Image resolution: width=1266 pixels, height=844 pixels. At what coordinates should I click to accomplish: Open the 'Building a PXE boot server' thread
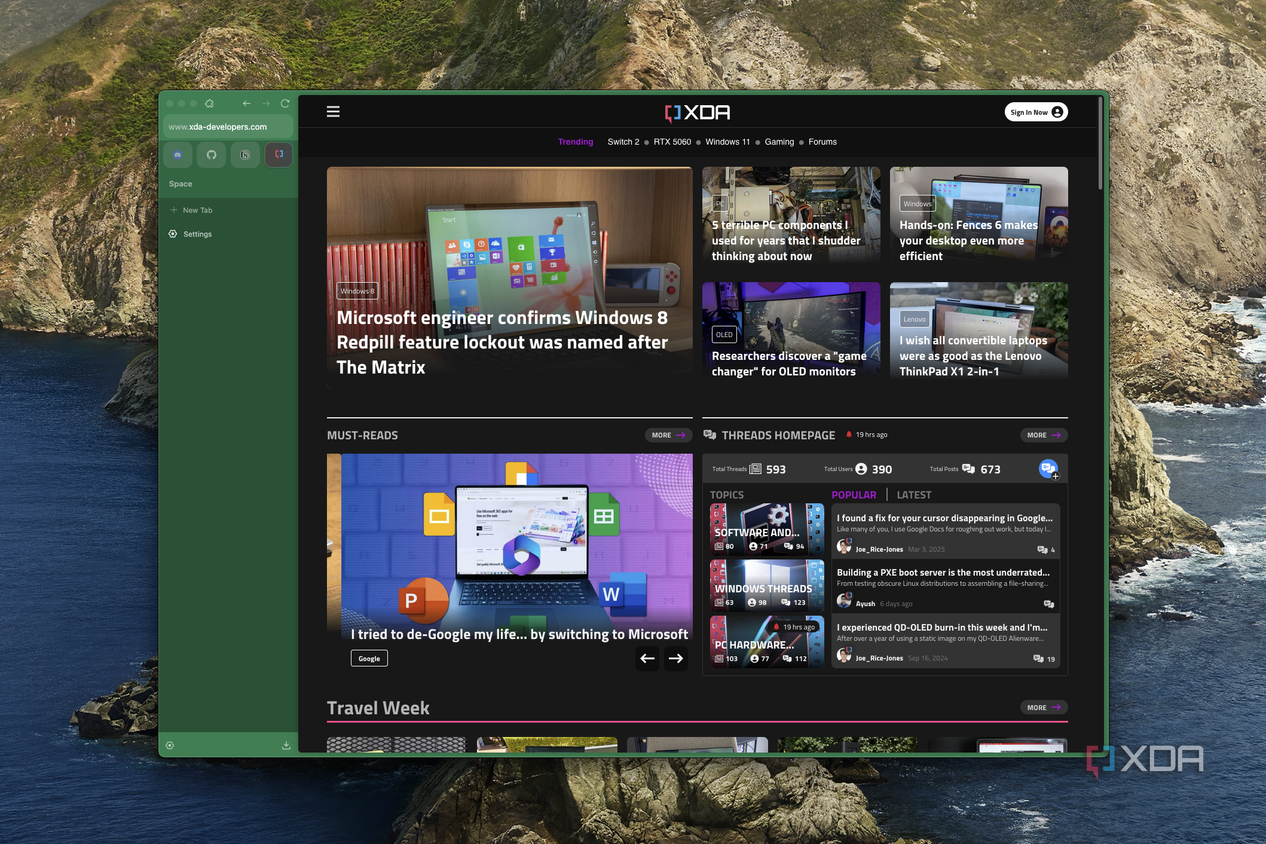click(x=943, y=572)
